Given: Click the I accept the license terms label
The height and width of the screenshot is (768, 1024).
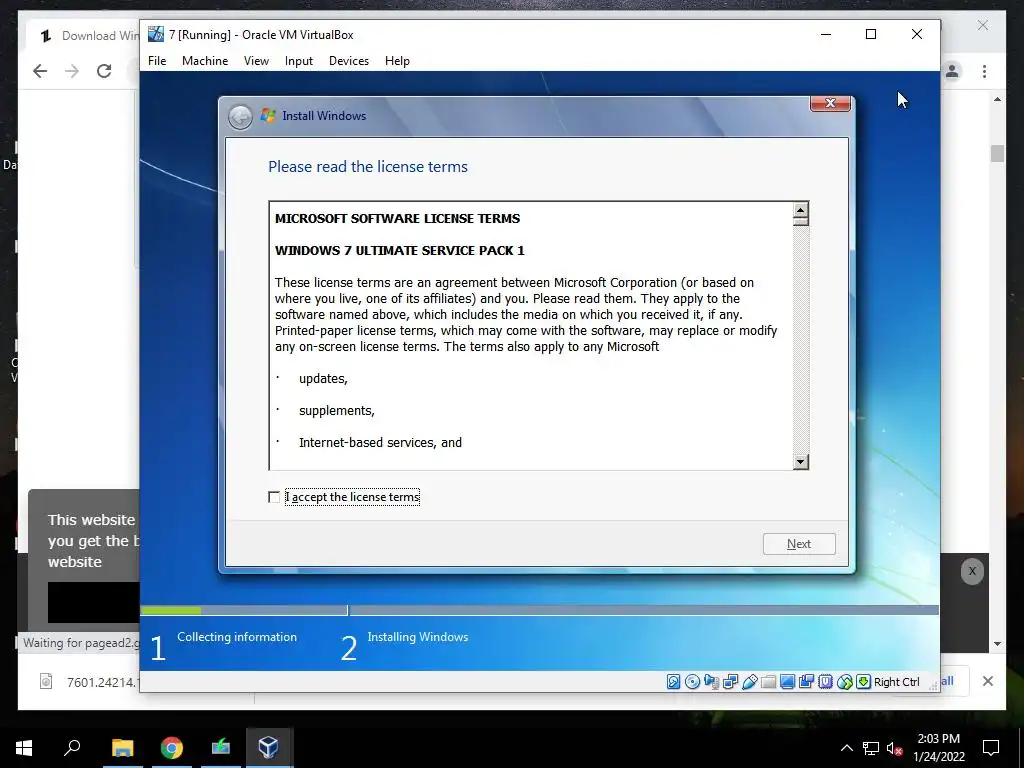Looking at the screenshot, I should [x=353, y=497].
